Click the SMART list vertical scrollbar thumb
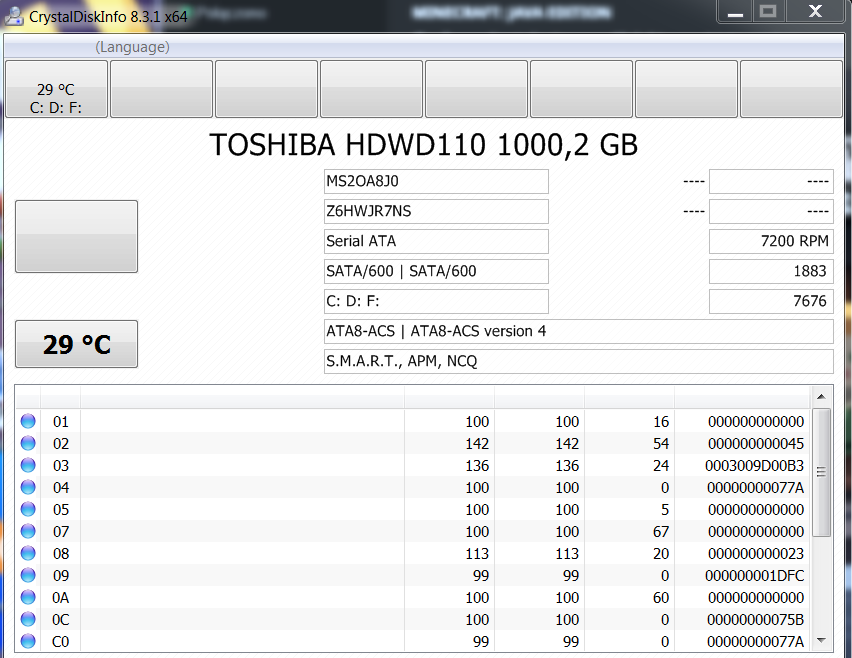Screen dimensions: 852x658 click(821, 472)
